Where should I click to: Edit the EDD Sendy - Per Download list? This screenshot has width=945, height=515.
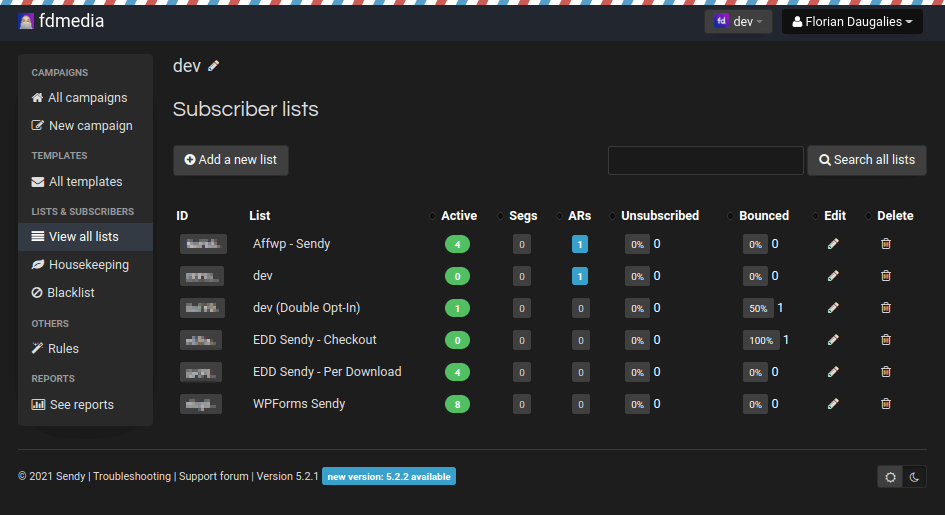833,372
